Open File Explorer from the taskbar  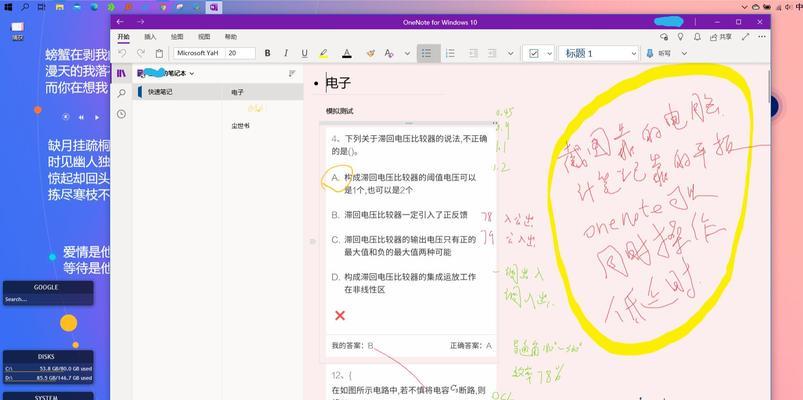click(x=59, y=7)
